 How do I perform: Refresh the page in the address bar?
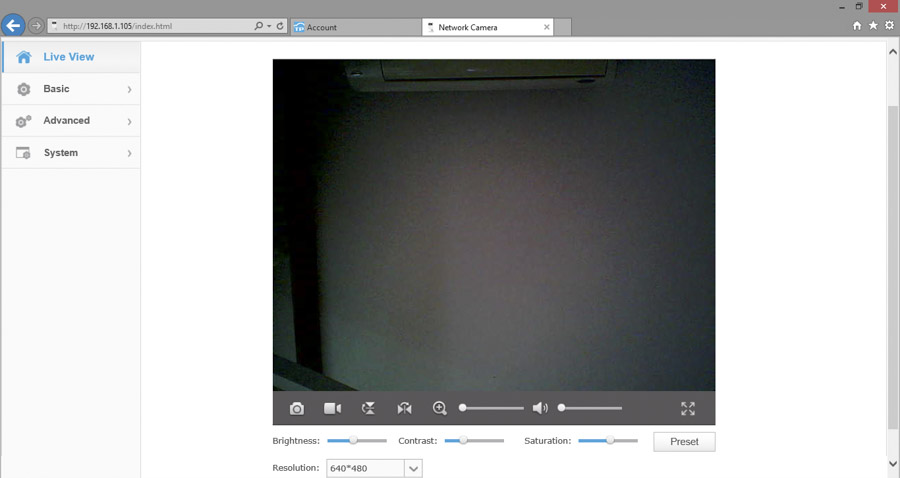(x=280, y=26)
